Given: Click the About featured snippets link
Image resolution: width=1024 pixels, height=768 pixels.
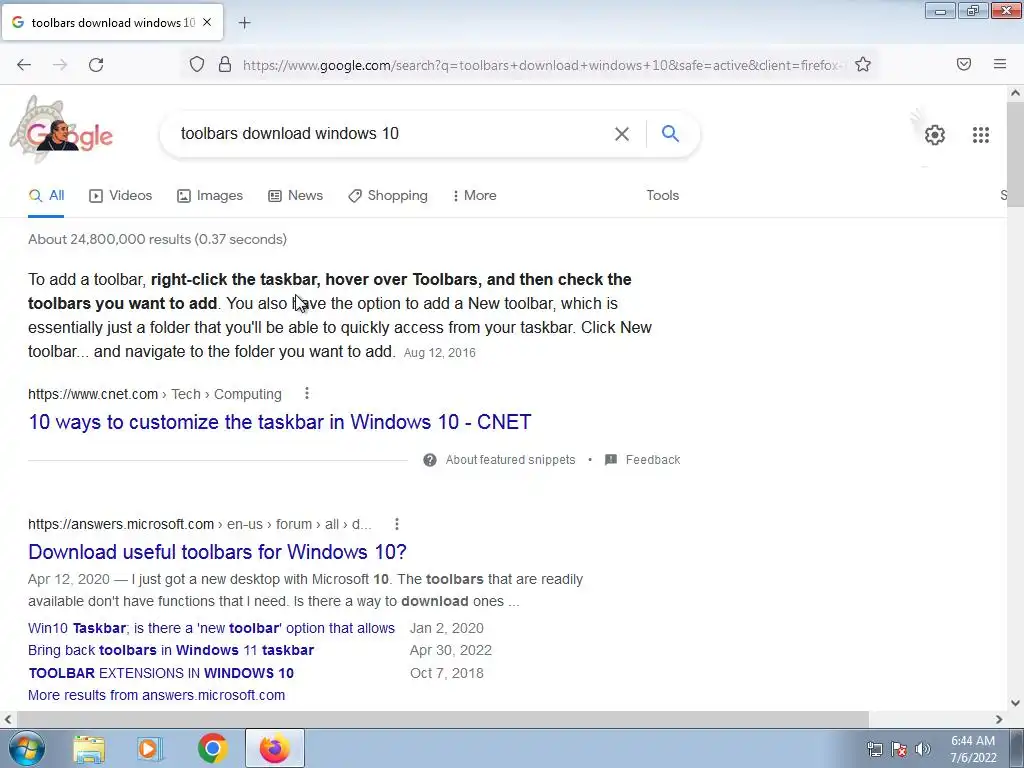Looking at the screenshot, I should (511, 460).
